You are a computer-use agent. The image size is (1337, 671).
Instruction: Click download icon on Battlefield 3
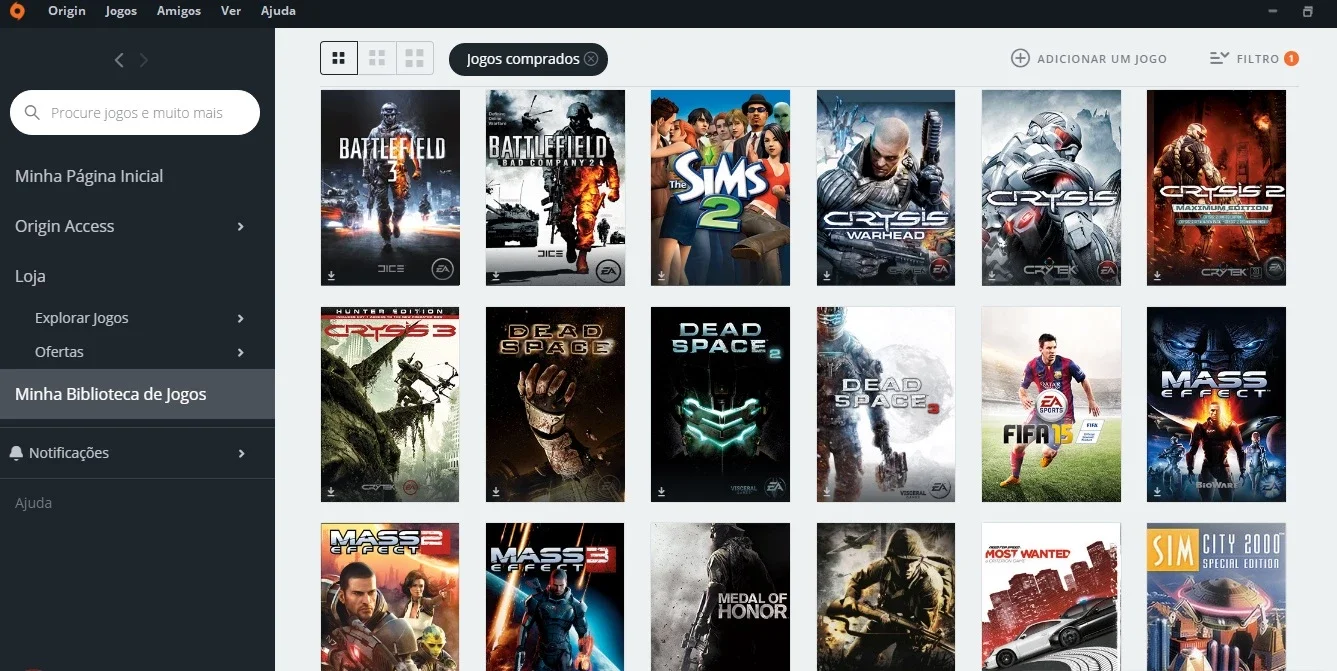coord(331,274)
